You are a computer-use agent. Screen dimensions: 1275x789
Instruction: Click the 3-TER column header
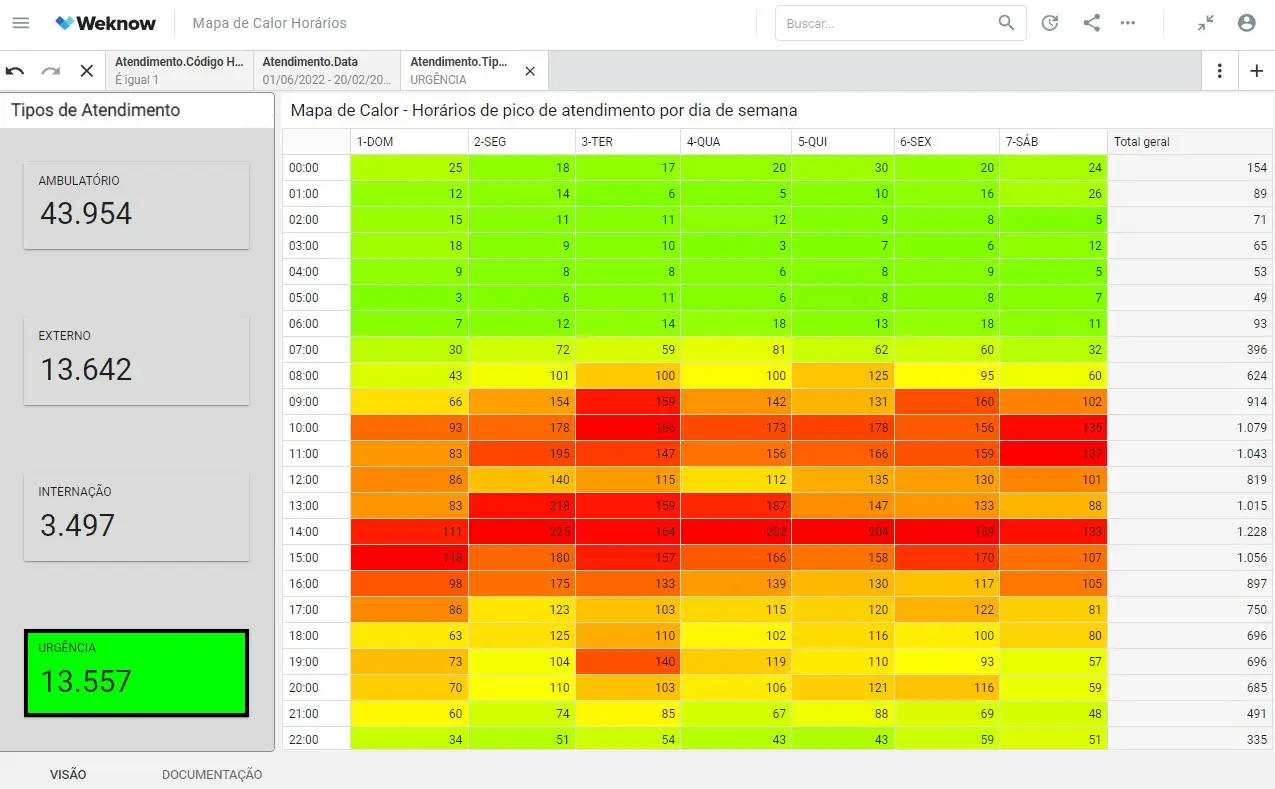627,142
